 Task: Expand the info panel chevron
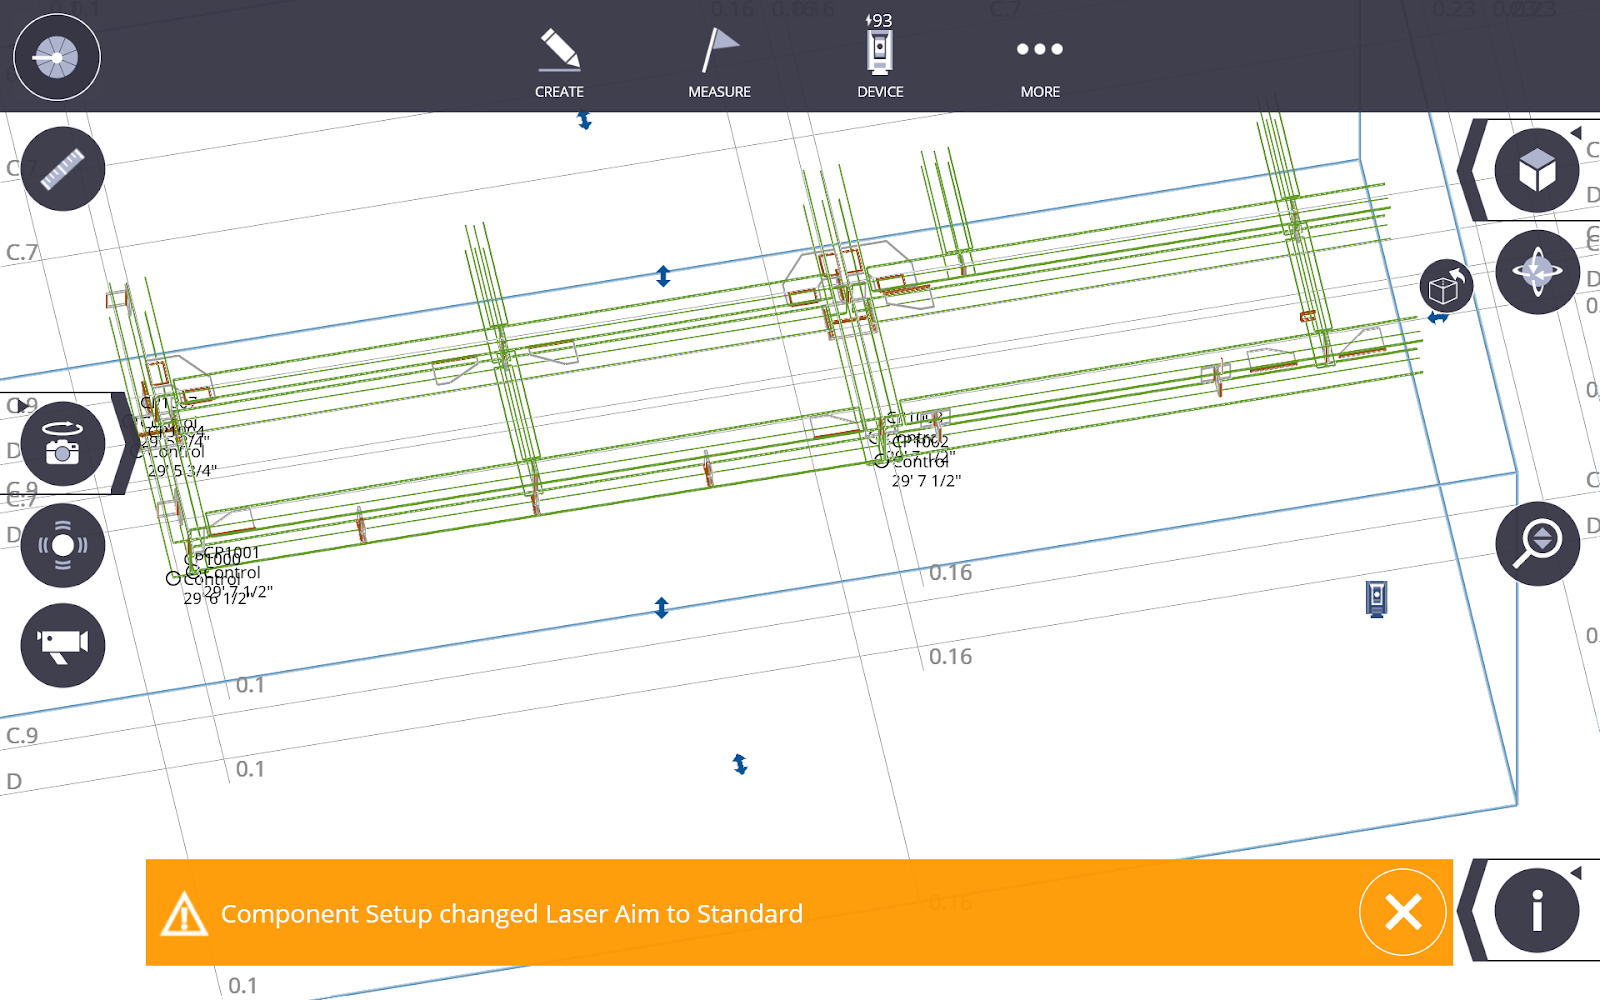1472,910
